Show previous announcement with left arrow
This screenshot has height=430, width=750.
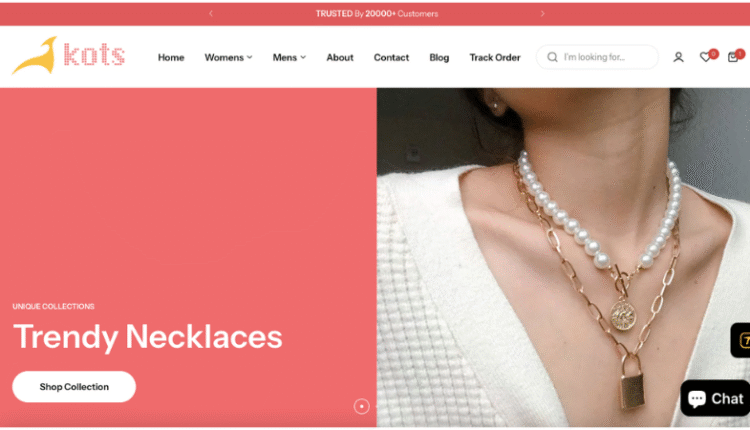211,13
